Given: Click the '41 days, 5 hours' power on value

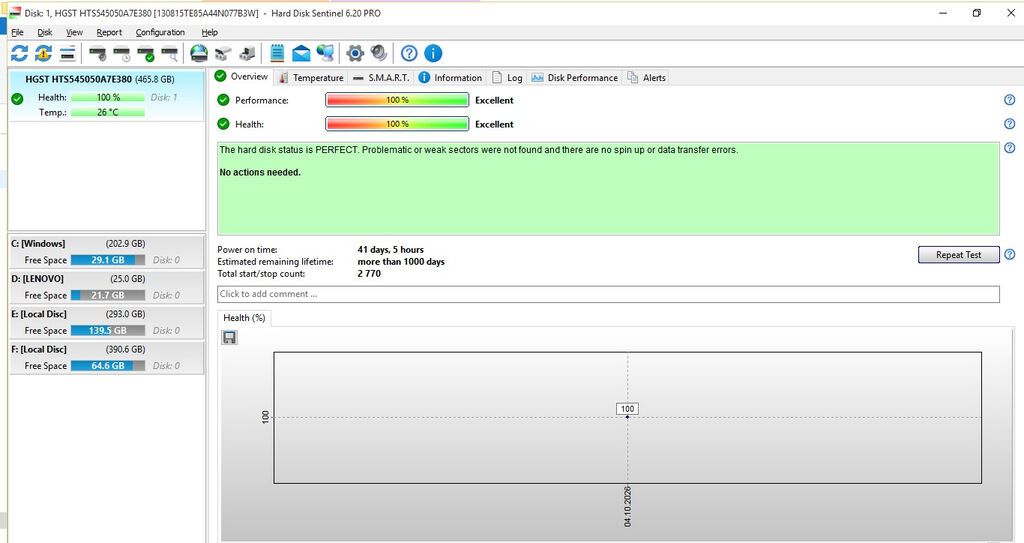Looking at the screenshot, I should (391, 250).
